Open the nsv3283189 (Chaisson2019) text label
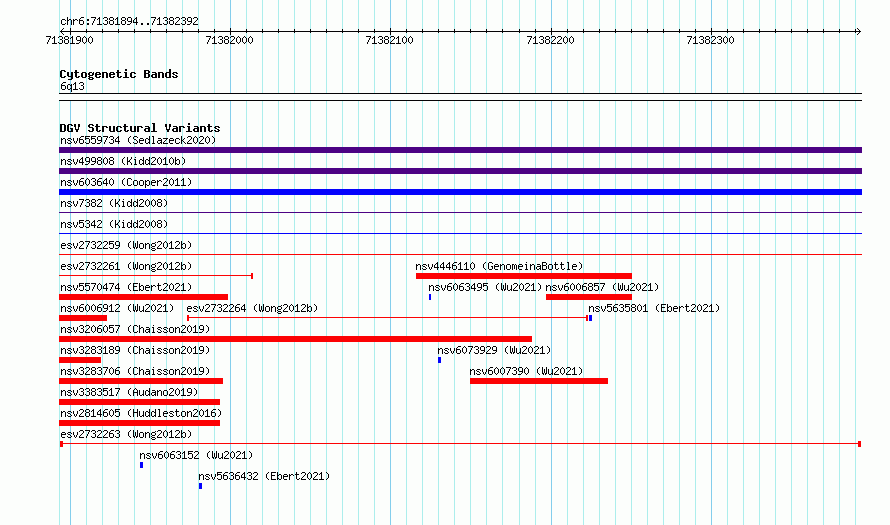 (x=135, y=350)
